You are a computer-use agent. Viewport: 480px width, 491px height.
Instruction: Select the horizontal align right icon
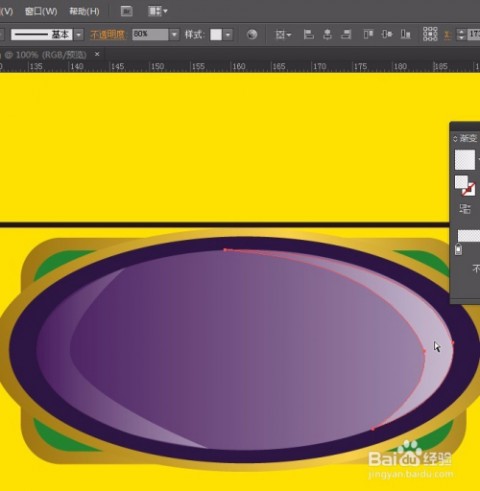[x=346, y=34]
